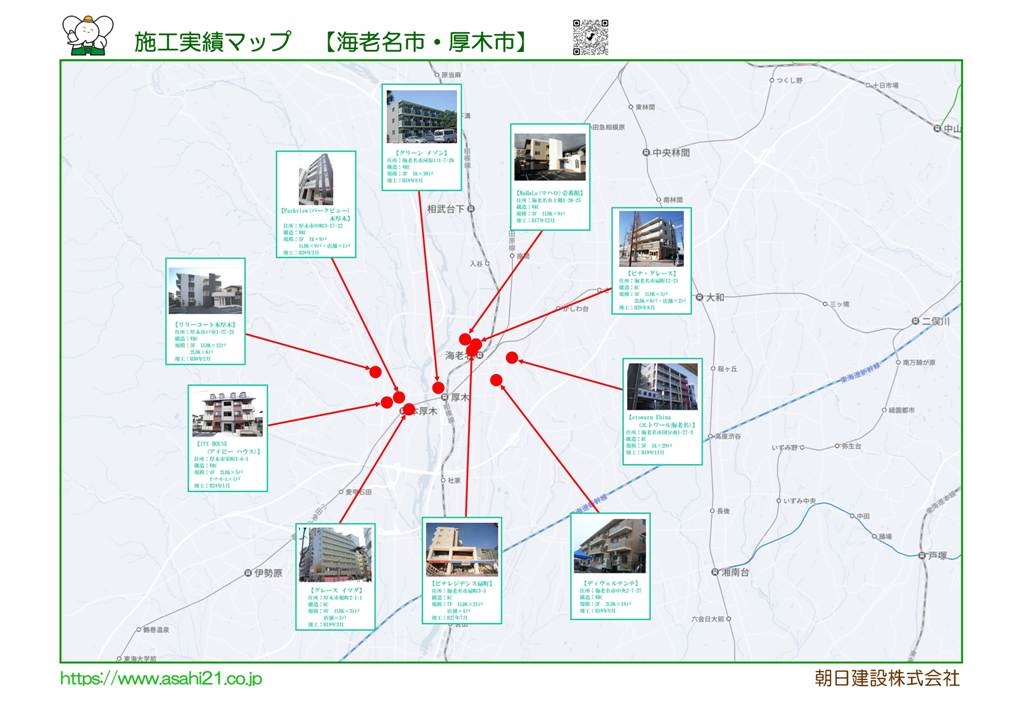Click the 【ビナレジデンス扇町】 card title
This screenshot has width=1024, height=724.
(x=462, y=584)
